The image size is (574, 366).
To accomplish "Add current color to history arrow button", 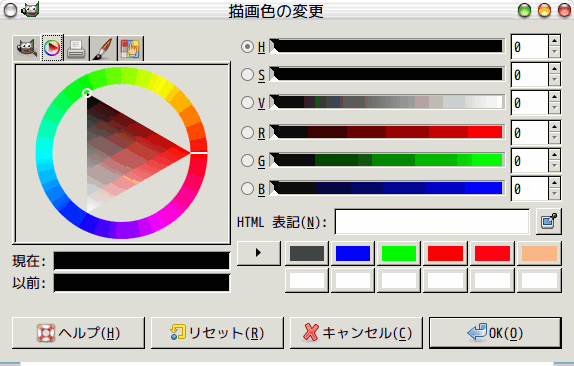I will (259, 253).
